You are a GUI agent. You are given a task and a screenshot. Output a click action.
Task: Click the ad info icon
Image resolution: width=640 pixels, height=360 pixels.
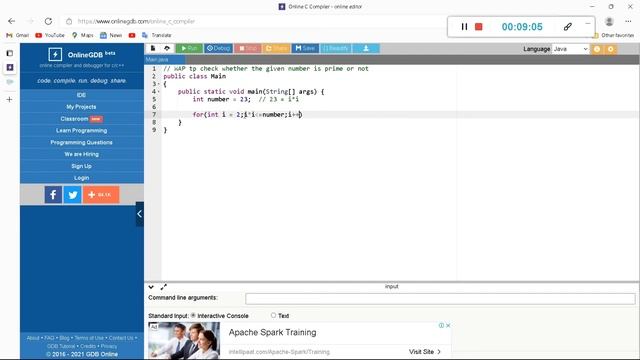[441, 325]
